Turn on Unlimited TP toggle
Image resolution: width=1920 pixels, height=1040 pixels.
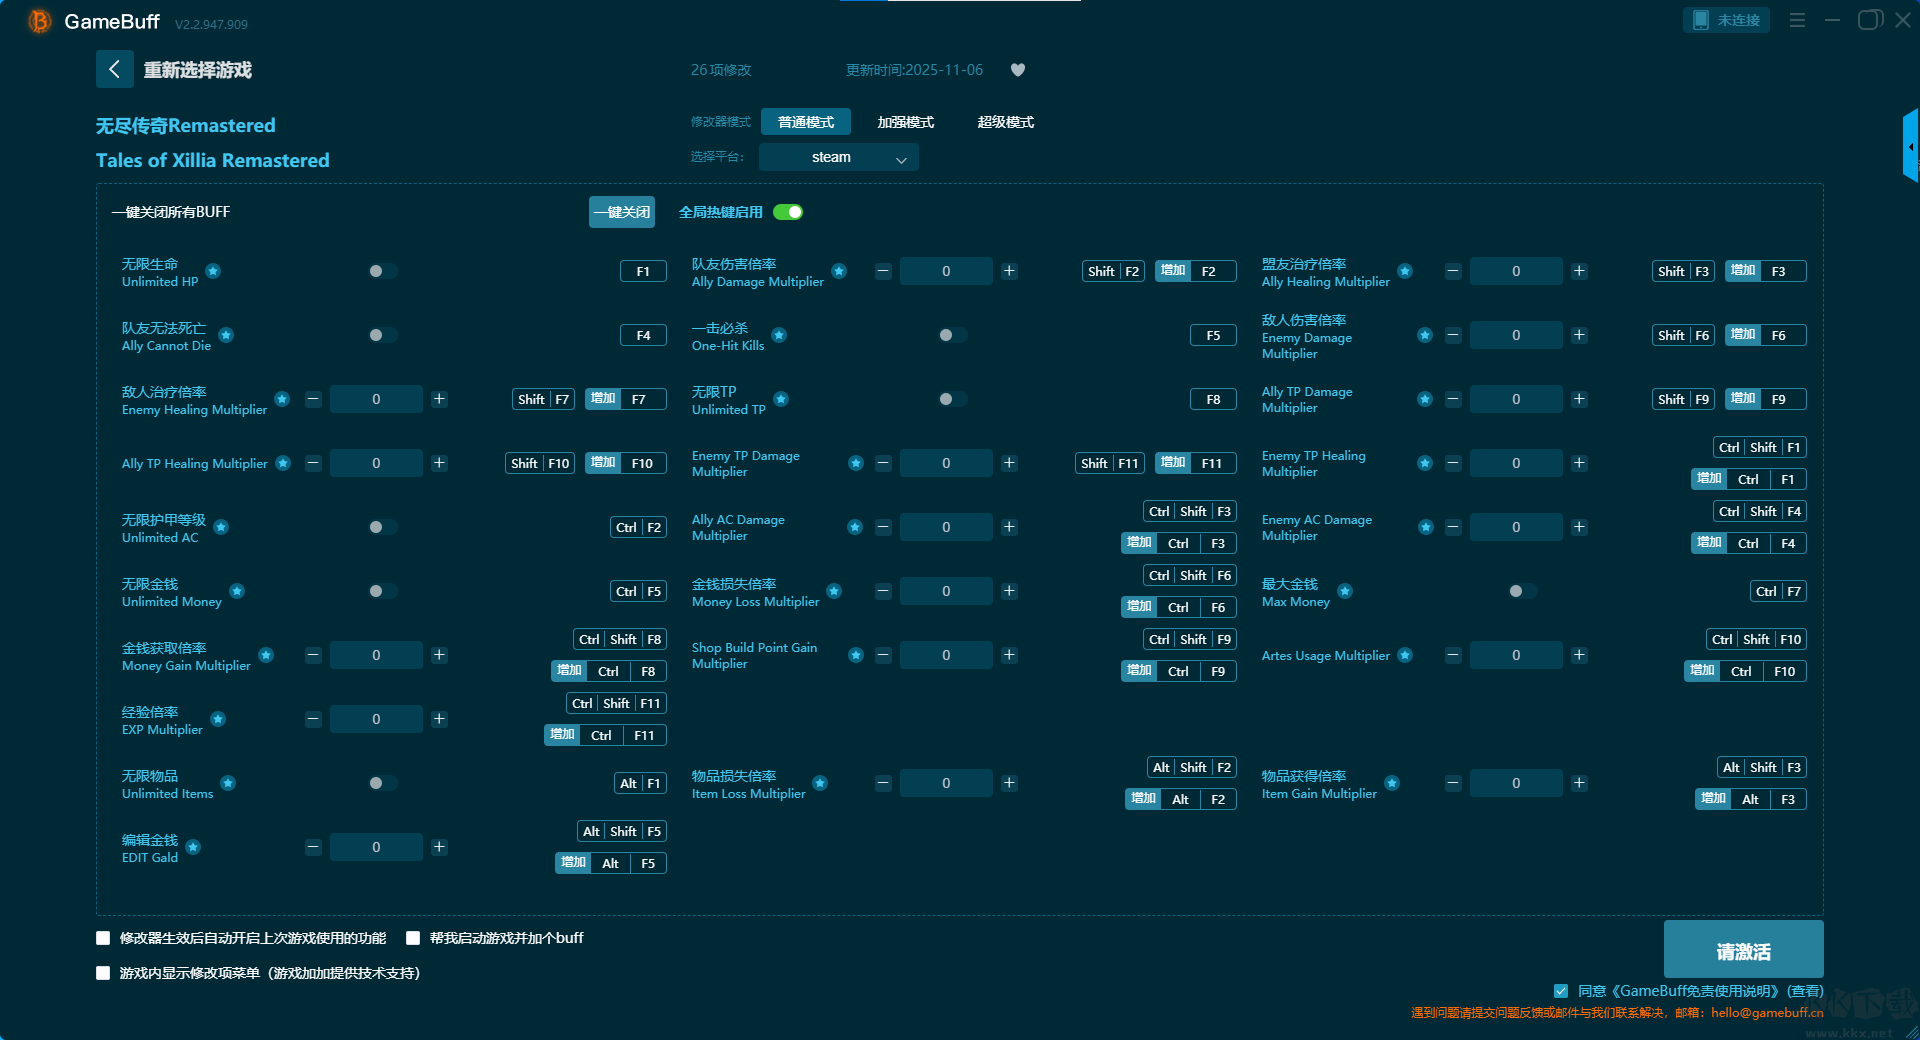pos(952,399)
